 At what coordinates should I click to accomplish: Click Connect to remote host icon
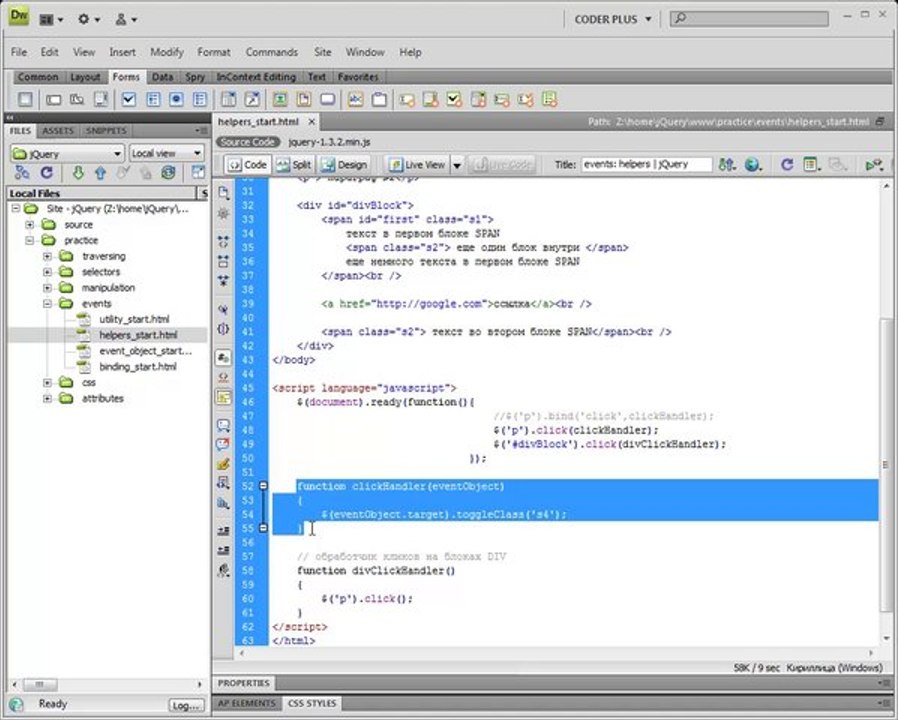click(x=22, y=172)
